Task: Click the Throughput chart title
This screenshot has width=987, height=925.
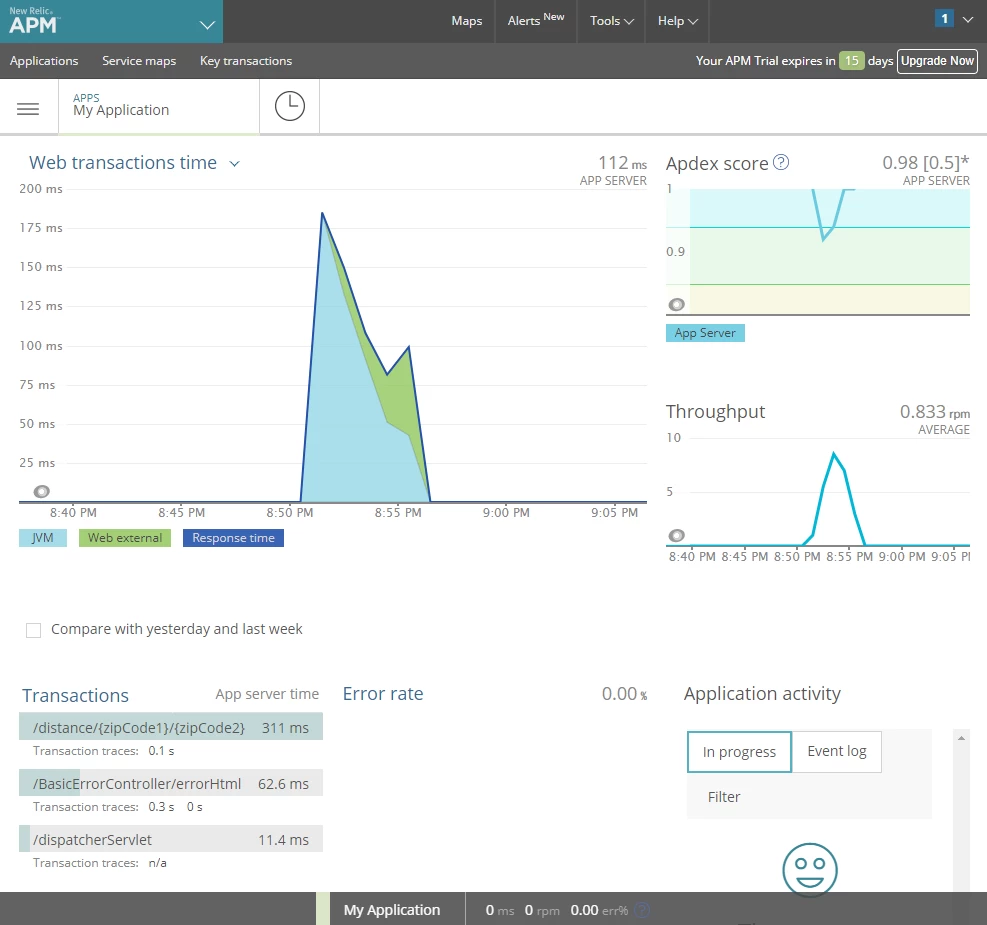Action: (715, 412)
